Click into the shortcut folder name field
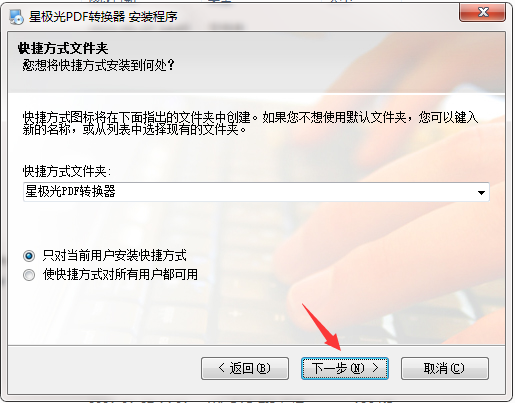515x403 pixels. pyautogui.click(x=248, y=192)
